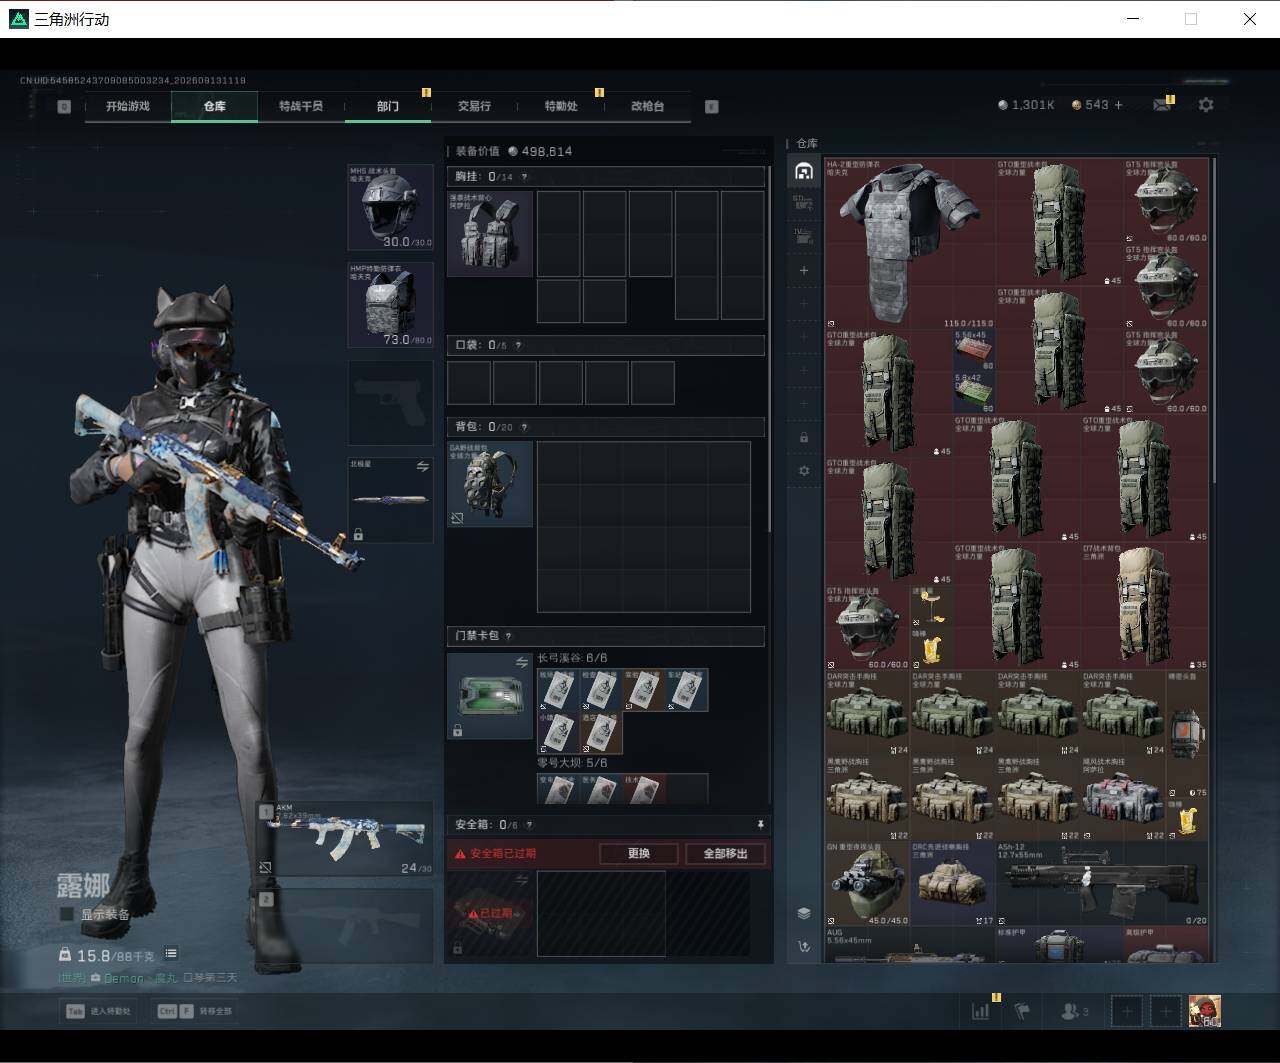This screenshot has width=1280, height=1063.
Task: Open the 特战干员 tab
Action: (x=301, y=106)
